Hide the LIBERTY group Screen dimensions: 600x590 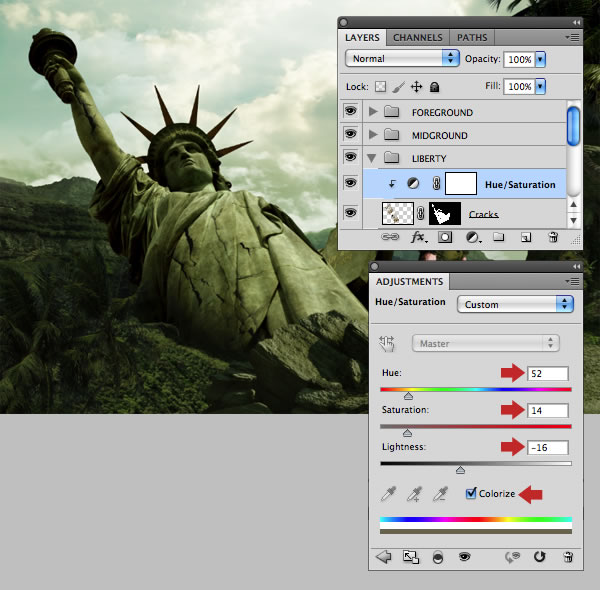350,157
